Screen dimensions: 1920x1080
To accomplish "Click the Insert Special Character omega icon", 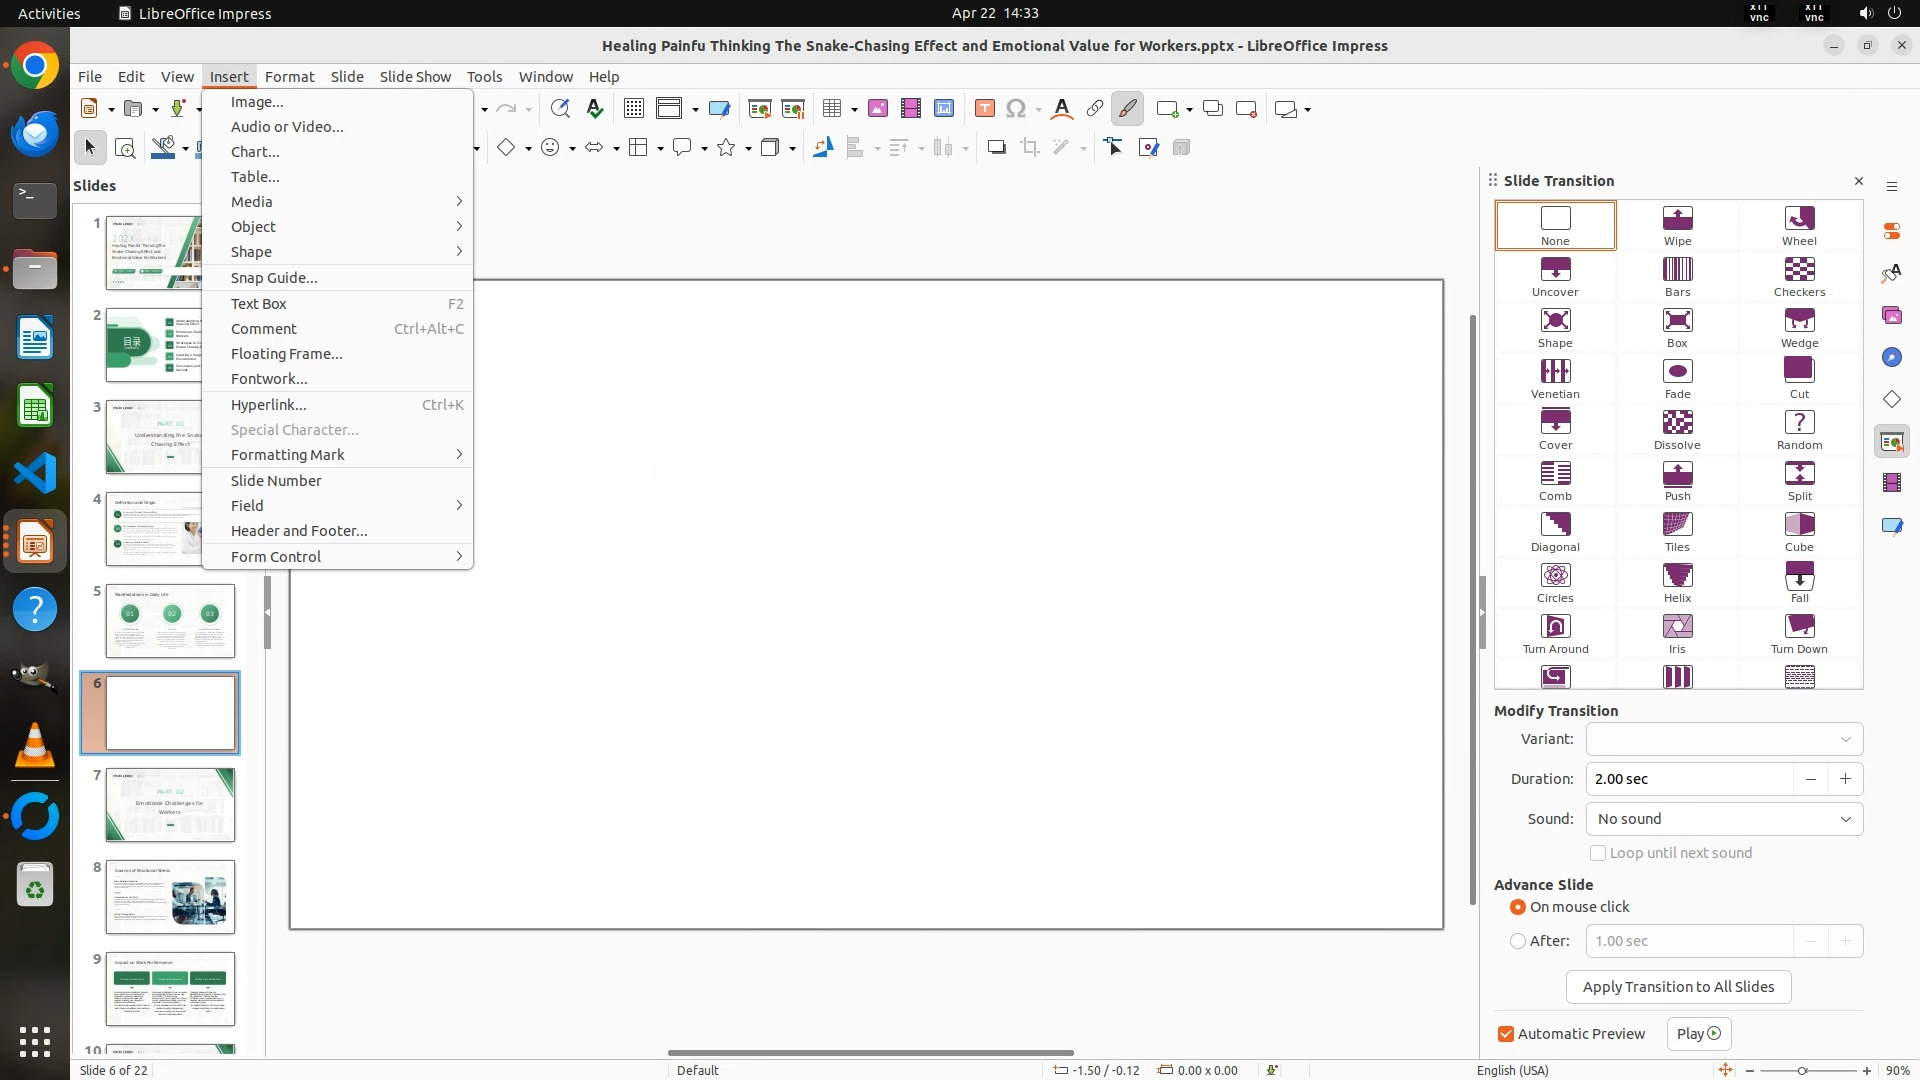I will (1016, 109).
